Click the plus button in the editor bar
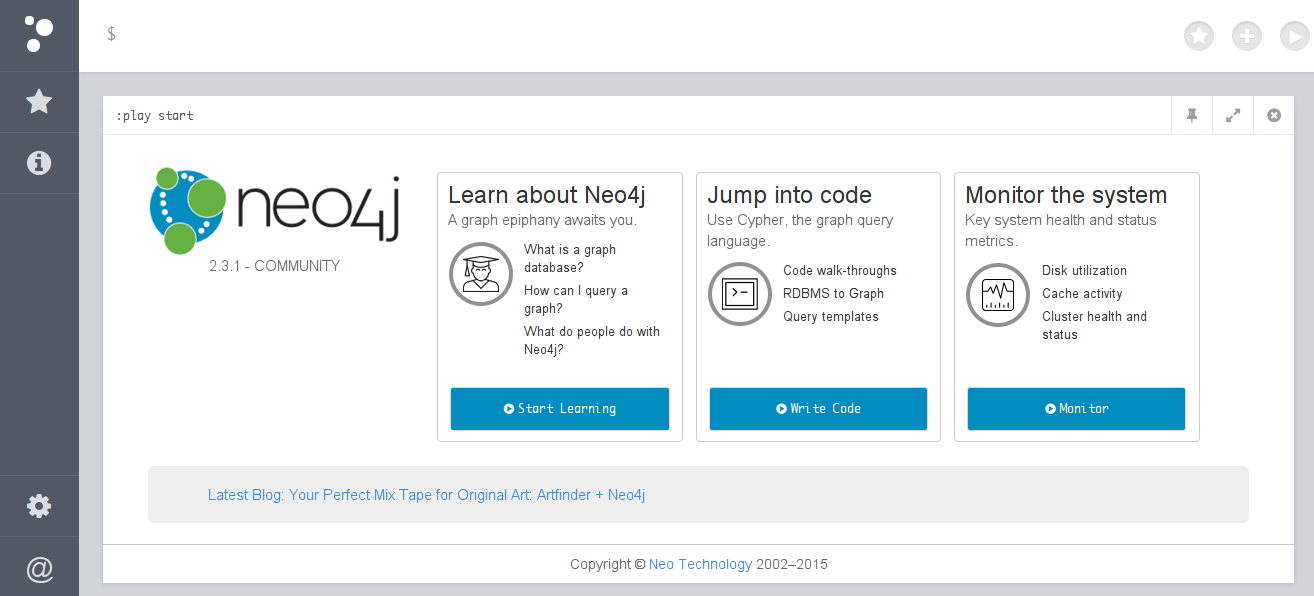The width and height of the screenshot is (1314, 596). pos(1247,37)
